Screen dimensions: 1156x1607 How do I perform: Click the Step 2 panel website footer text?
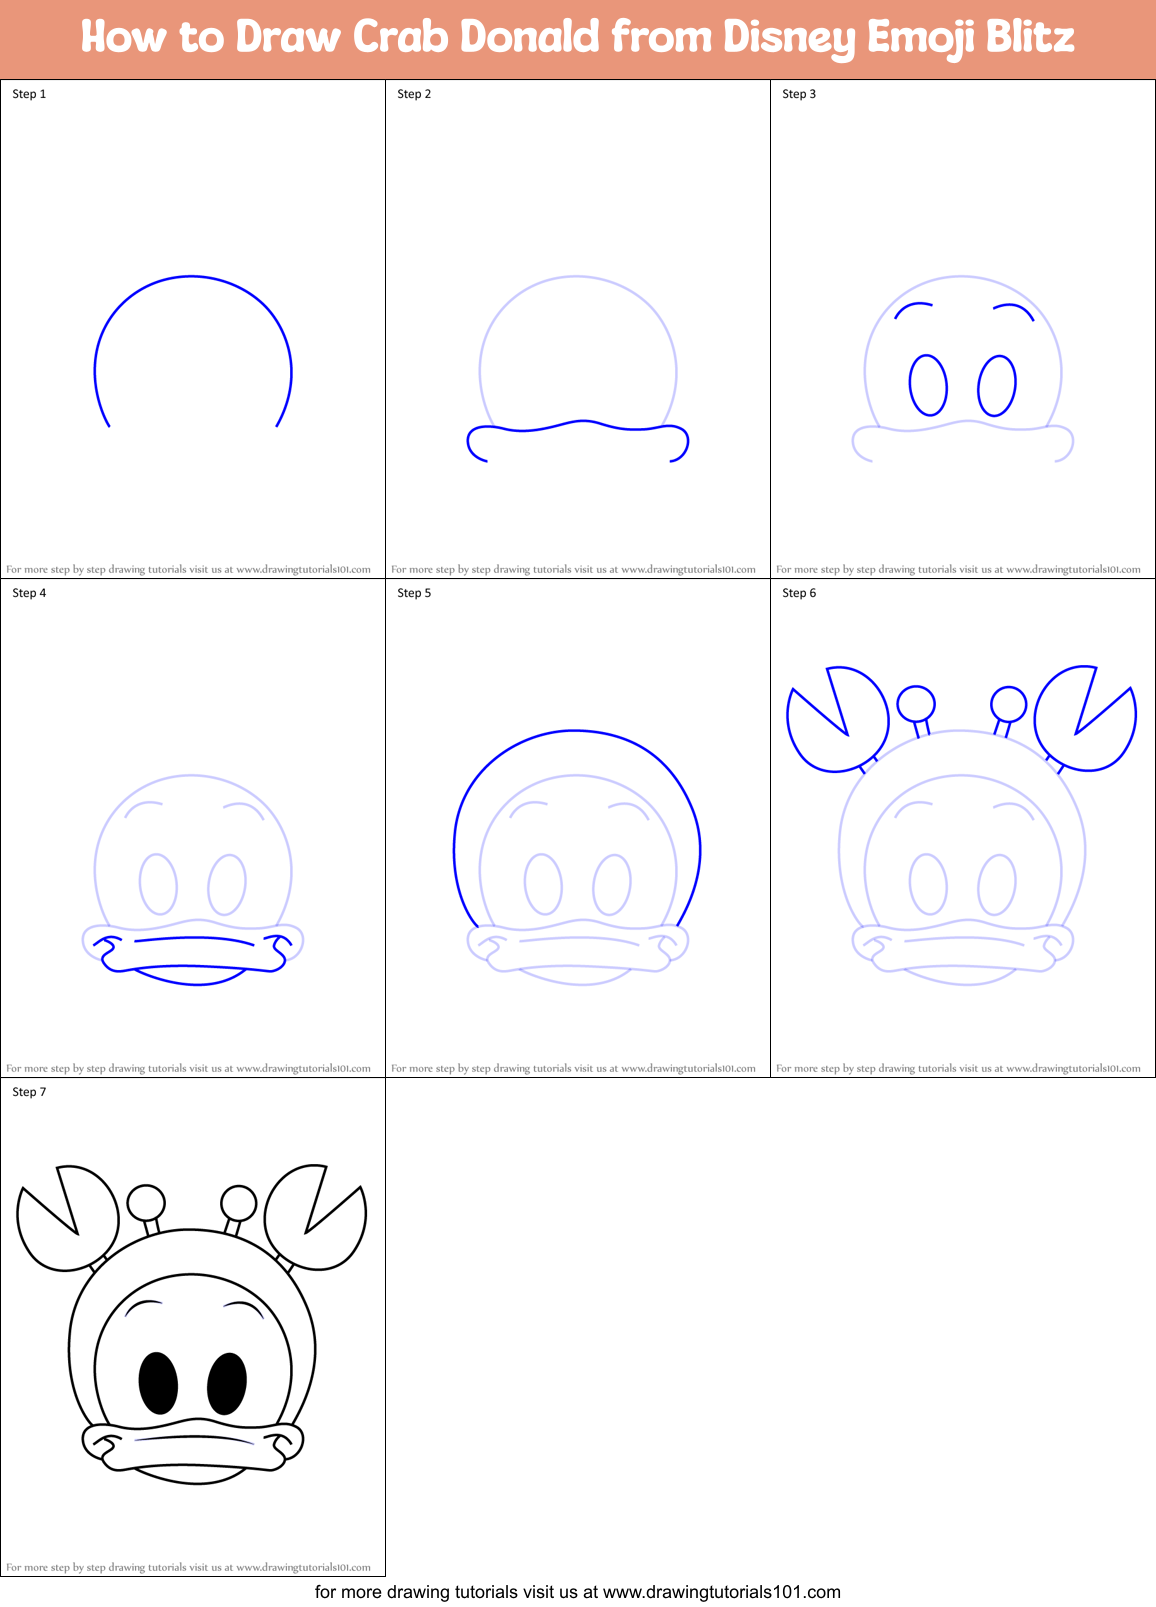pyautogui.click(x=573, y=569)
